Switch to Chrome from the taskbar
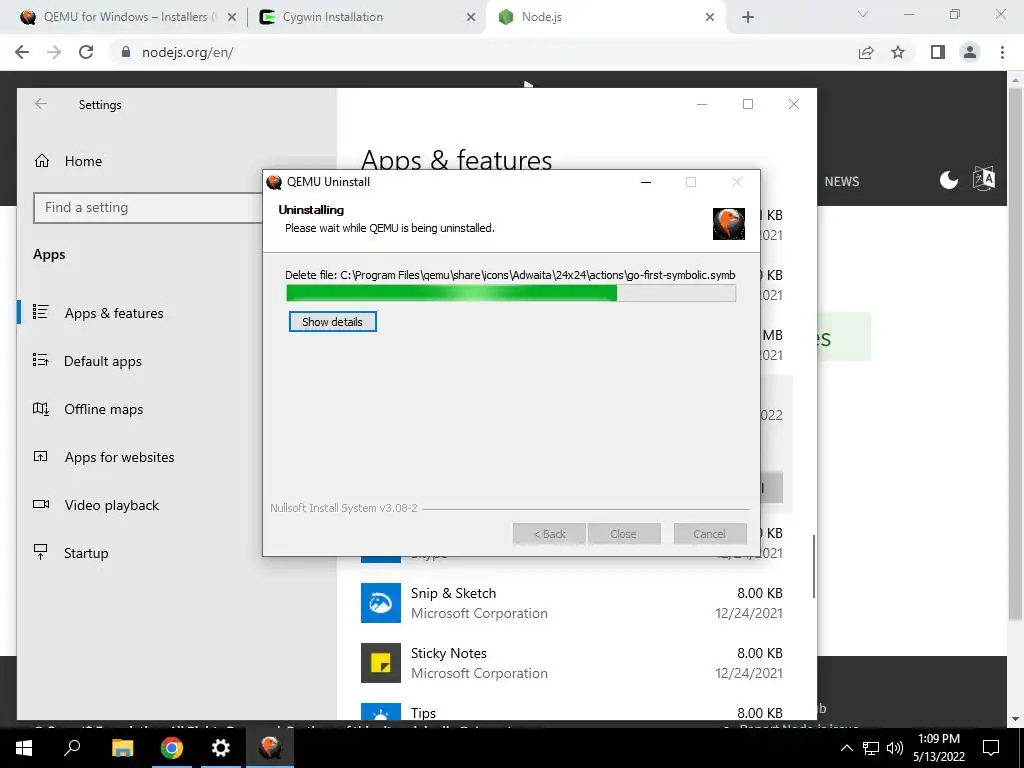This screenshot has width=1024, height=768. point(172,748)
